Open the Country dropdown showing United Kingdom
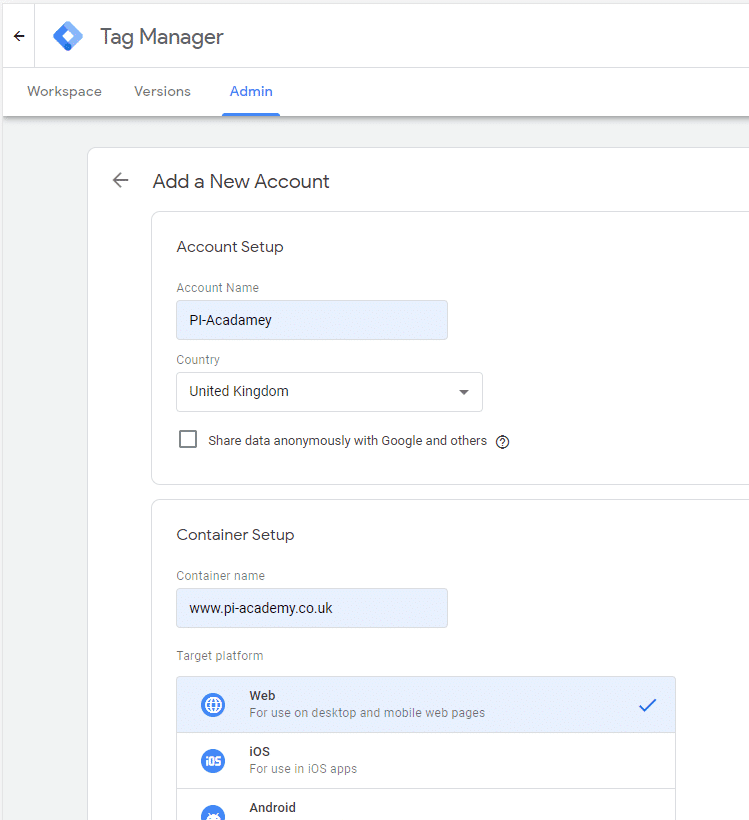Viewport: 749px width, 820px height. (x=330, y=392)
